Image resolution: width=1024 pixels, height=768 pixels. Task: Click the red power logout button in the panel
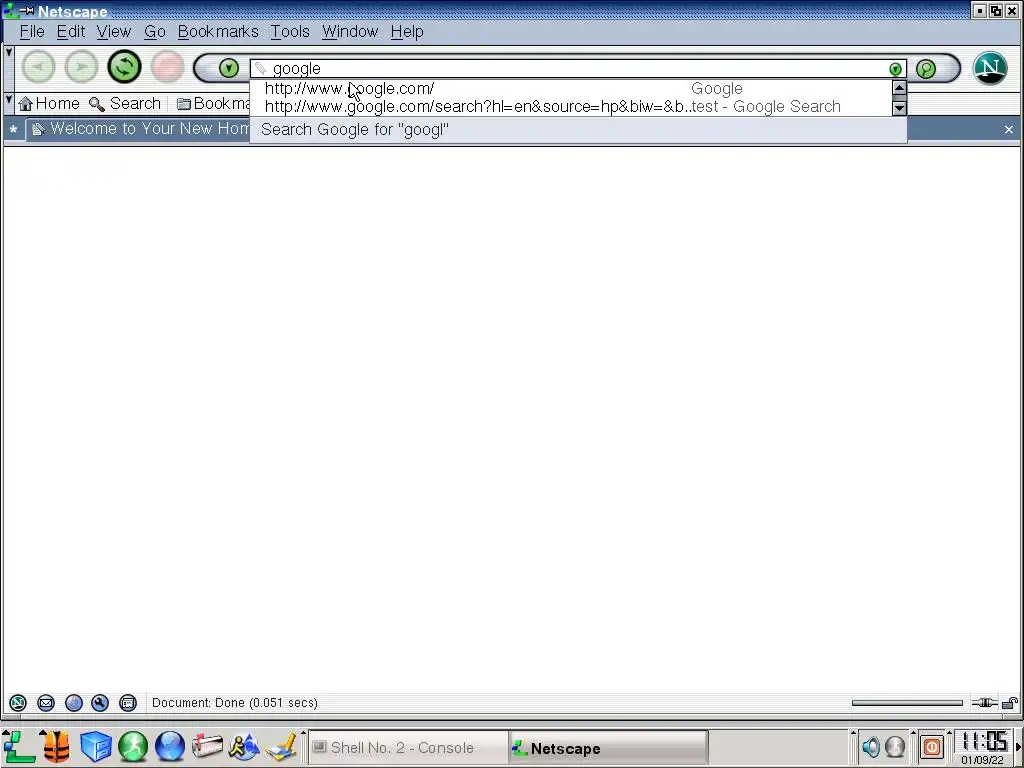(x=931, y=746)
